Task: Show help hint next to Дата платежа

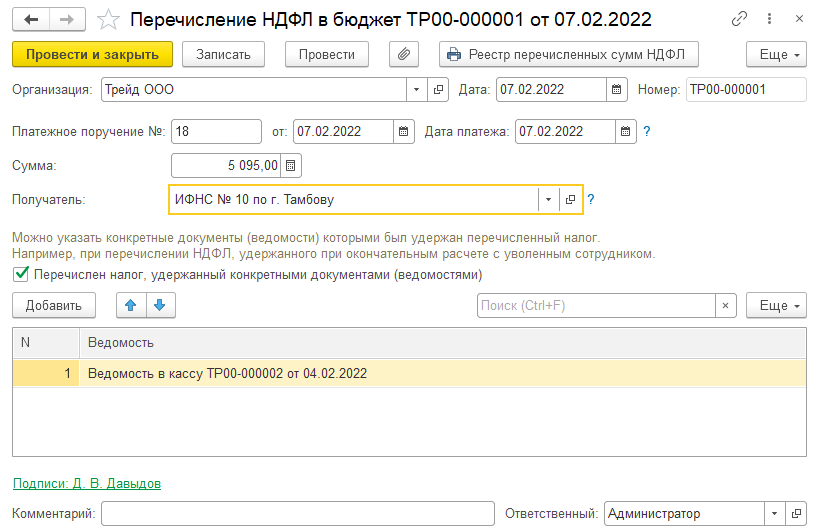Action: tap(647, 132)
